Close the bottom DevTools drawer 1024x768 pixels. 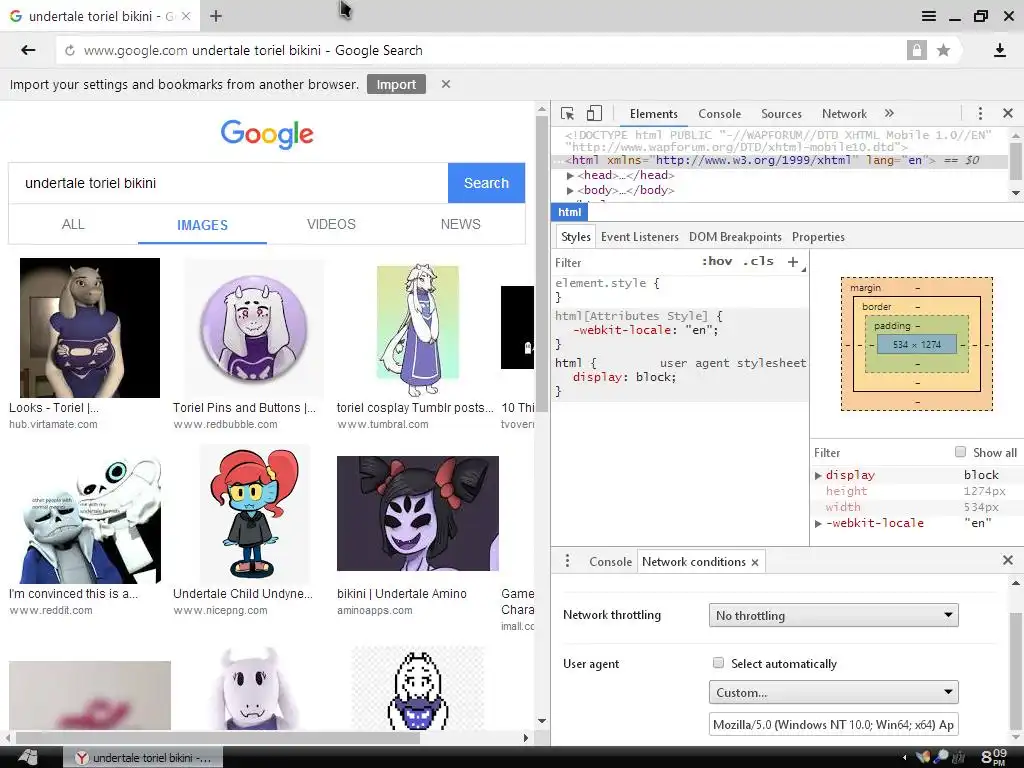point(1008,560)
